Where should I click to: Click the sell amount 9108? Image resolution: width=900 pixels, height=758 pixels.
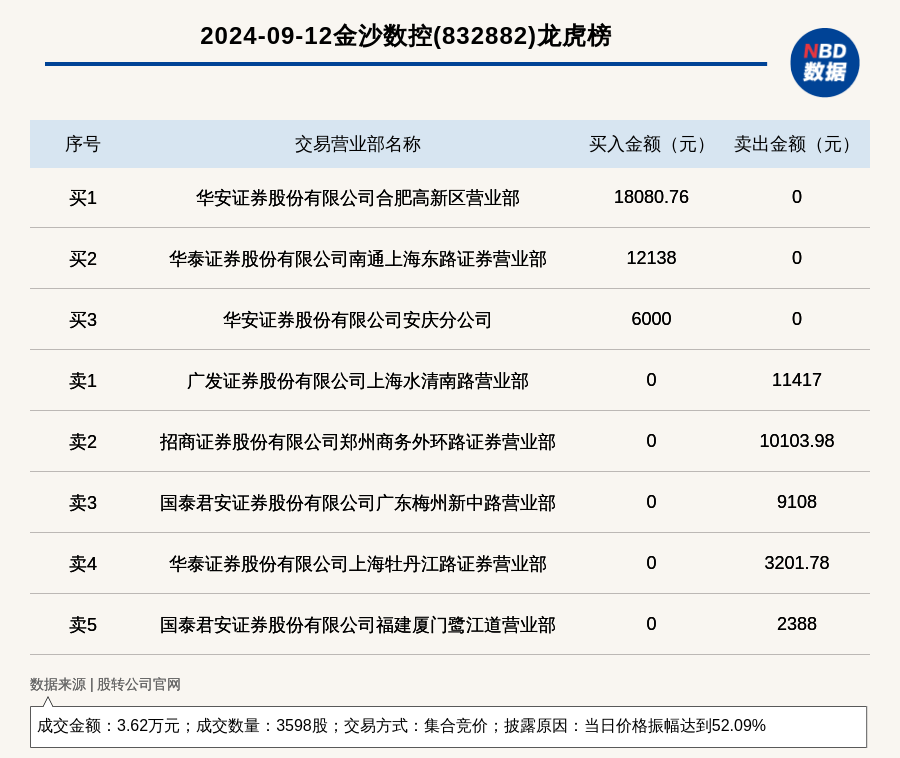[x=796, y=502]
